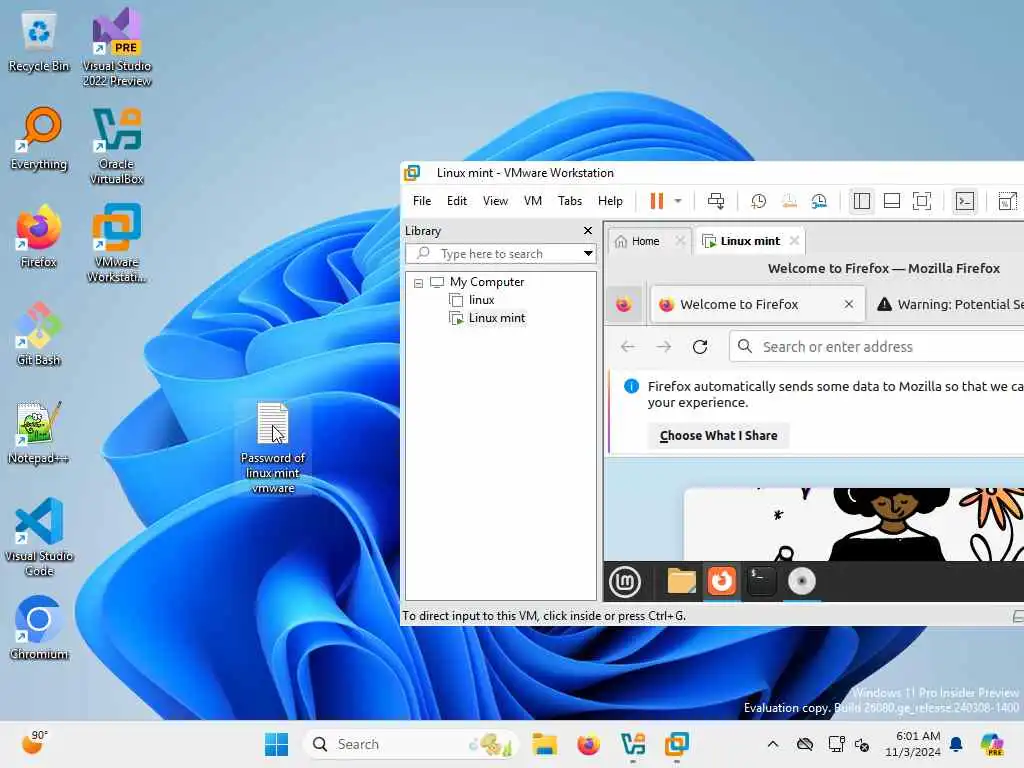Close the Library panel
Viewport: 1024px width, 768px height.
(588, 231)
